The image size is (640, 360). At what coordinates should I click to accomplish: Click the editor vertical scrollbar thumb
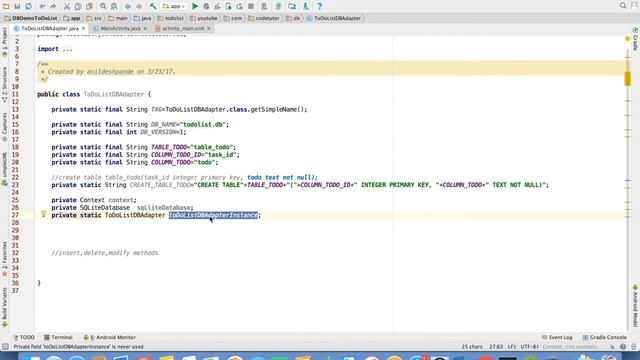627,78
